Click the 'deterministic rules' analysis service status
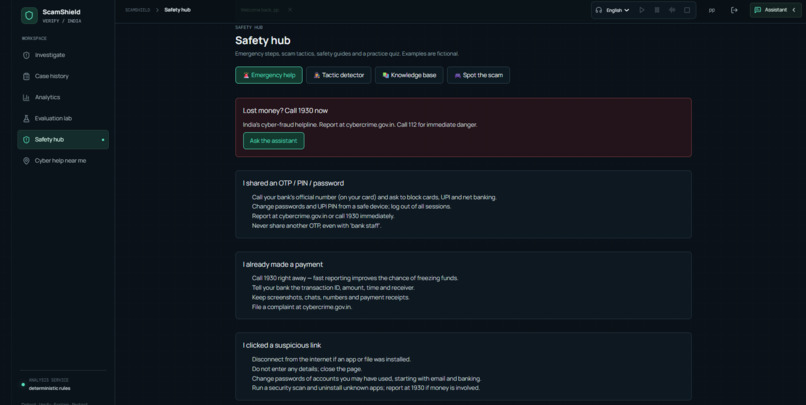The image size is (806, 405). coord(49,389)
